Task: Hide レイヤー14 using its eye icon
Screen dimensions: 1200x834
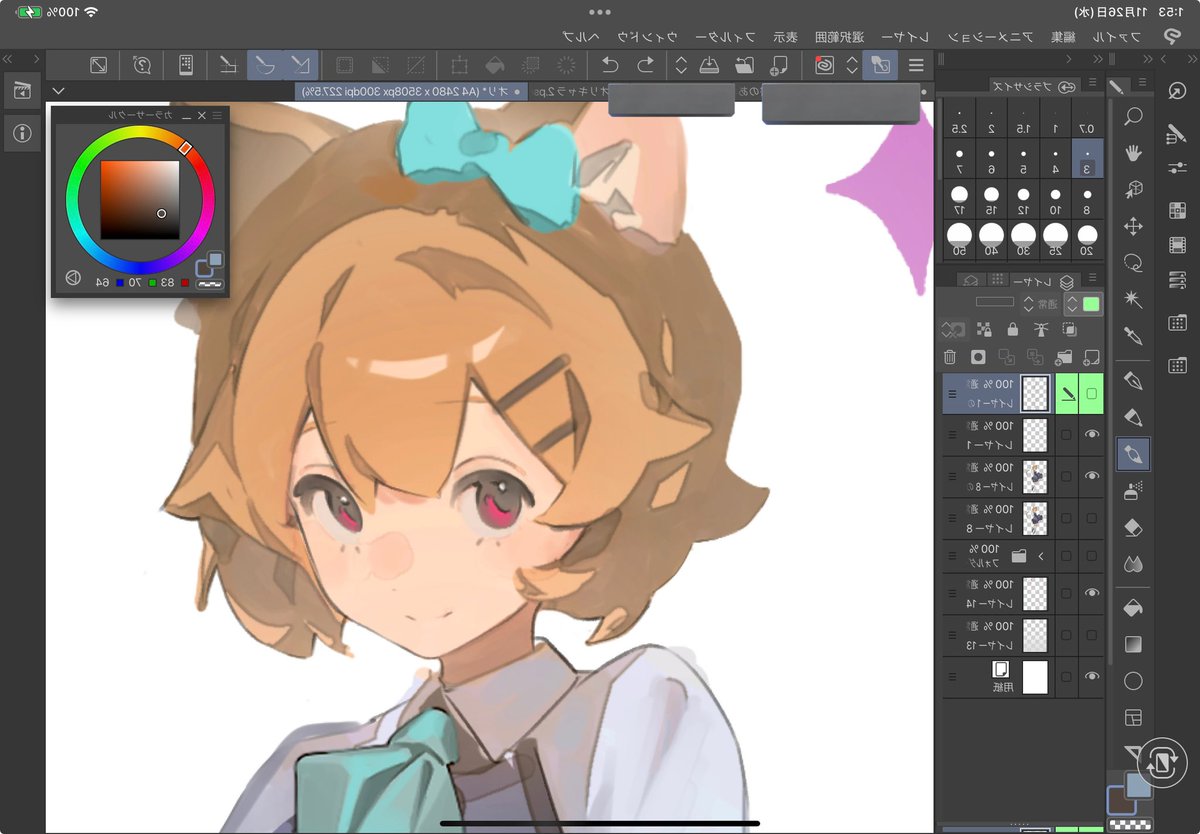Action: pos(1091,594)
